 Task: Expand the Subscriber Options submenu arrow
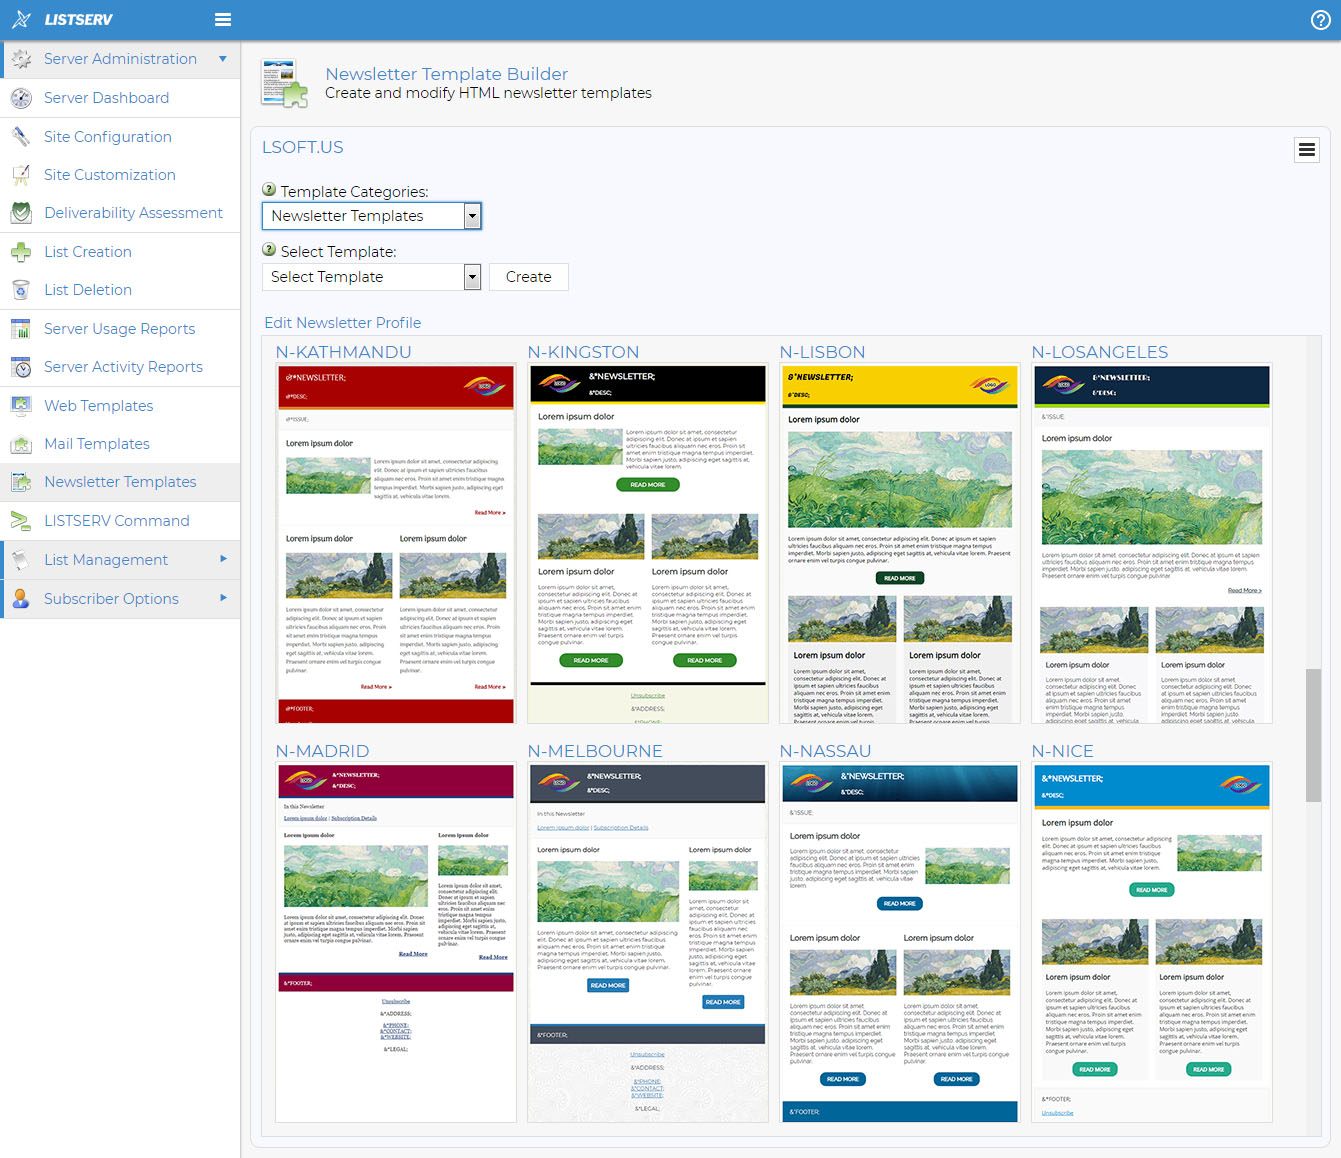tap(223, 598)
